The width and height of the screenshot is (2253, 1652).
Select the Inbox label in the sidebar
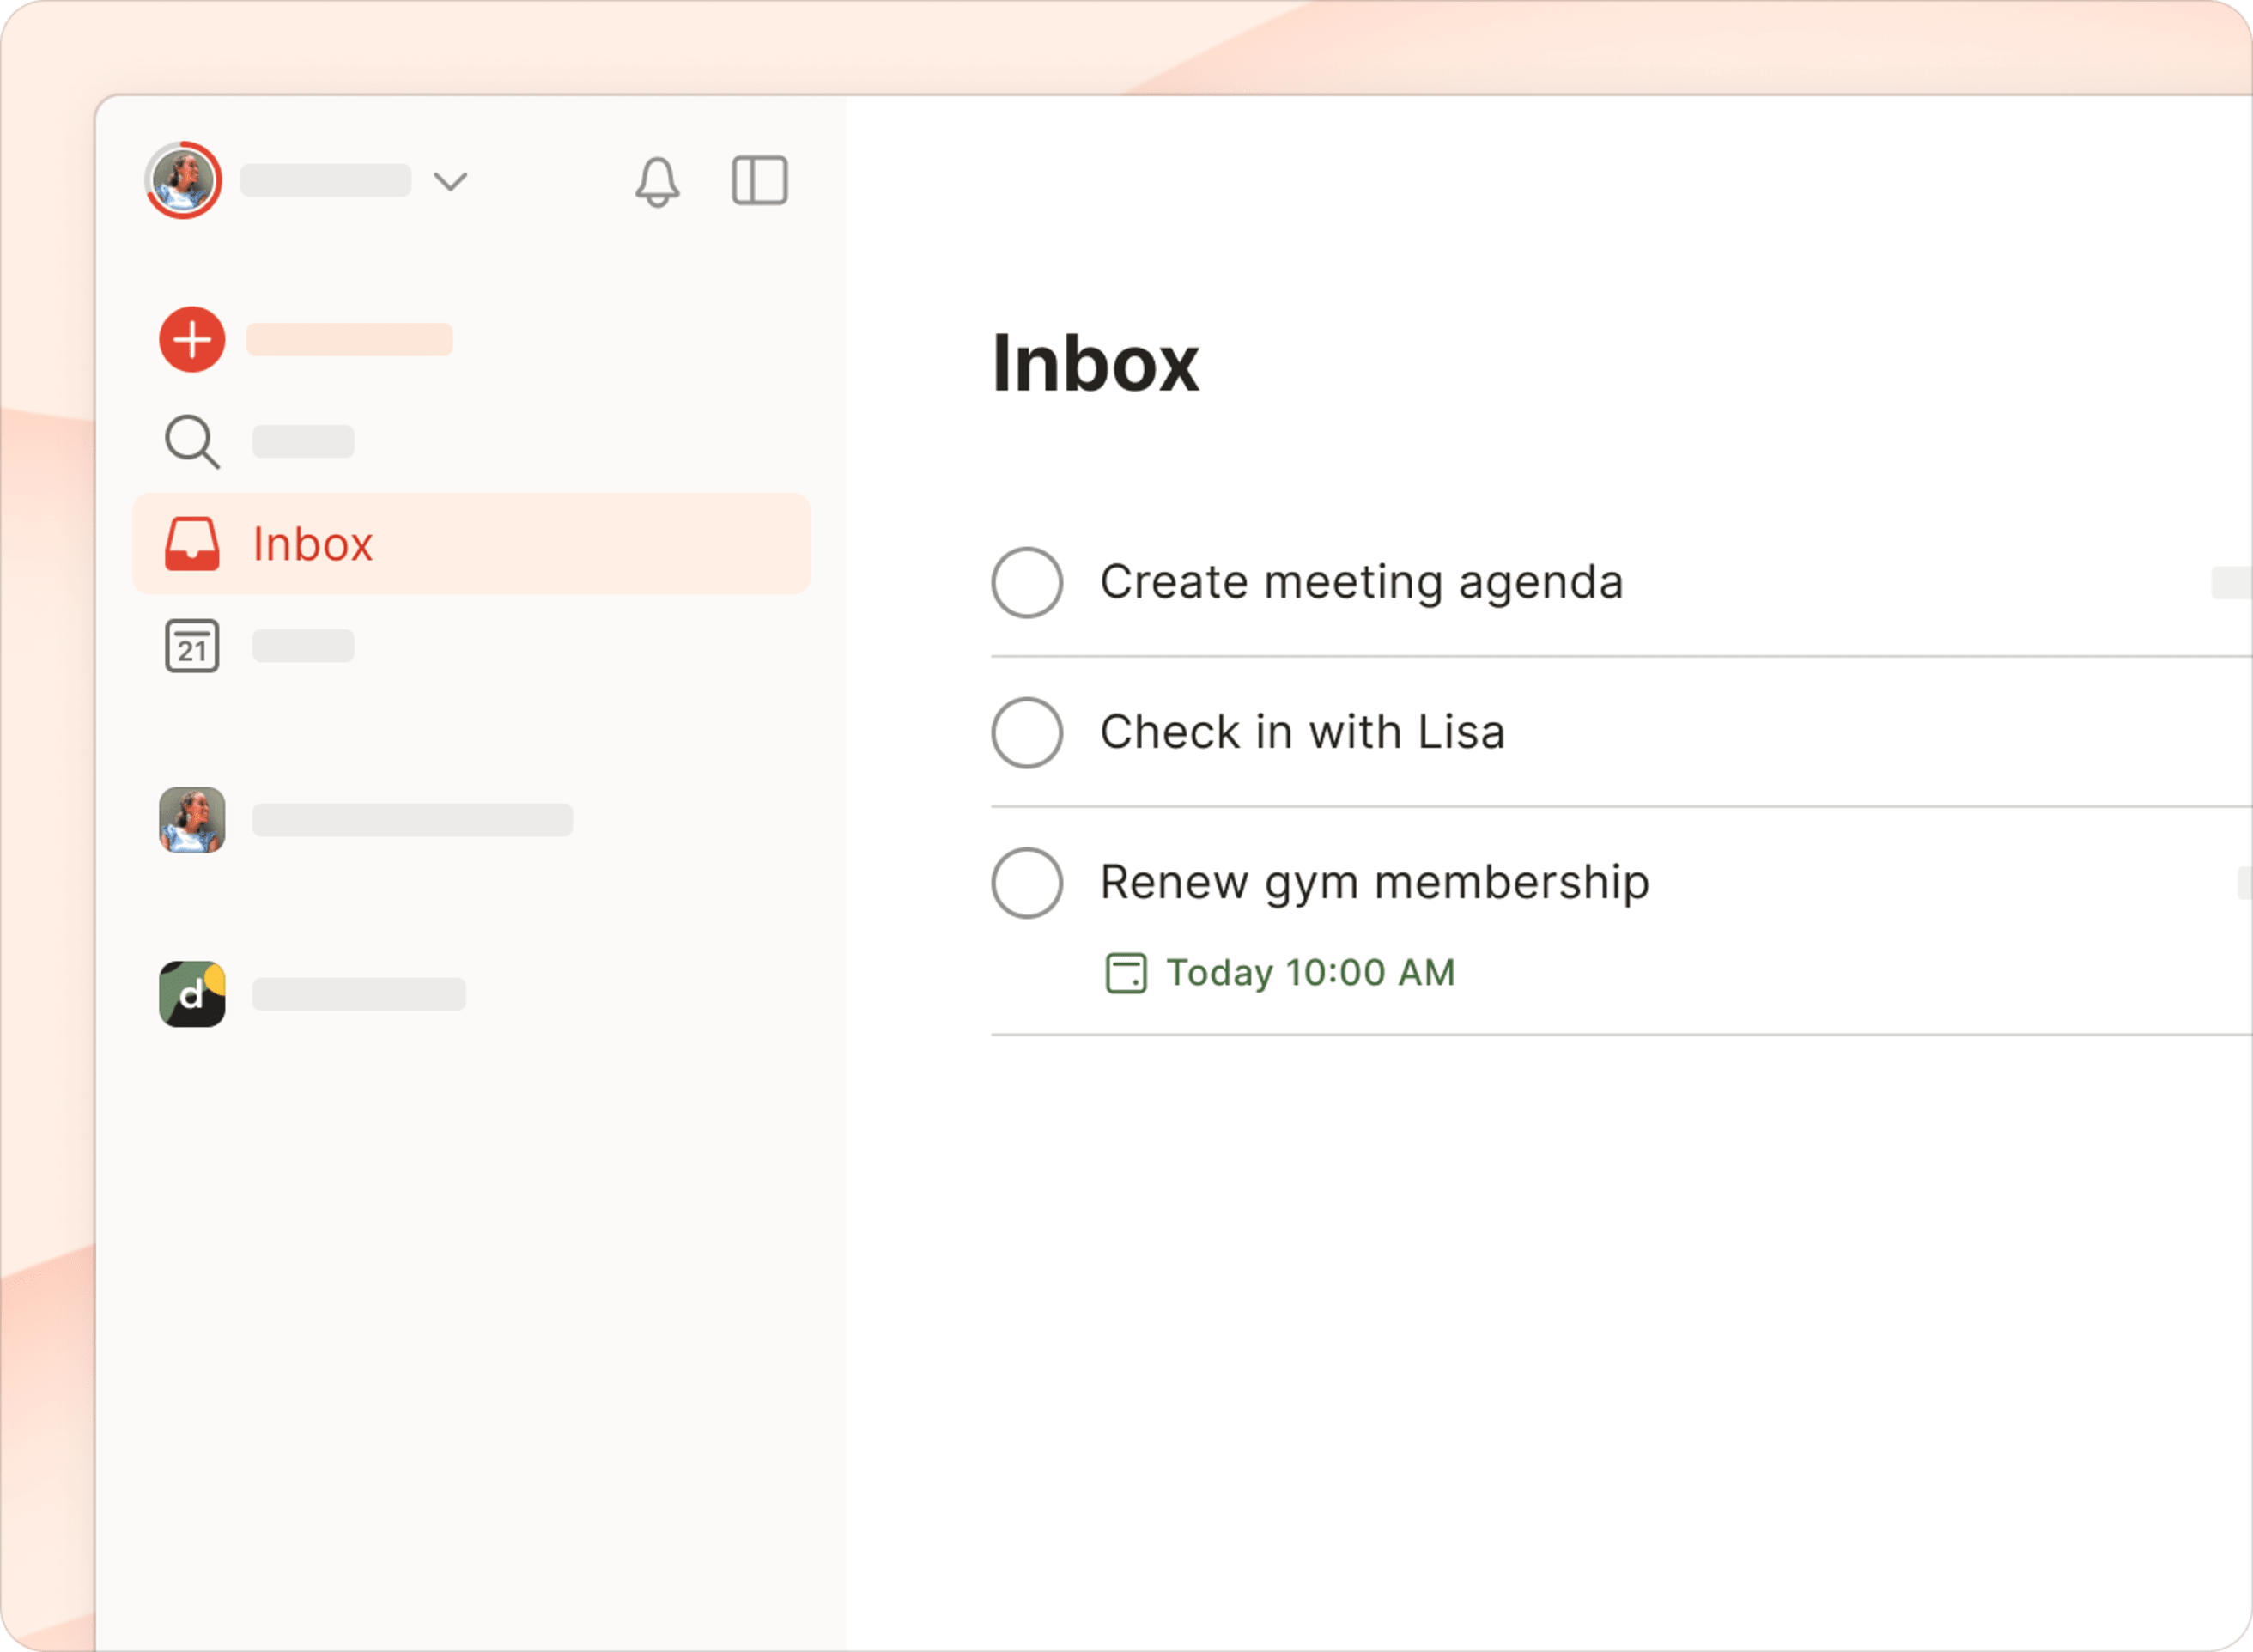click(313, 544)
